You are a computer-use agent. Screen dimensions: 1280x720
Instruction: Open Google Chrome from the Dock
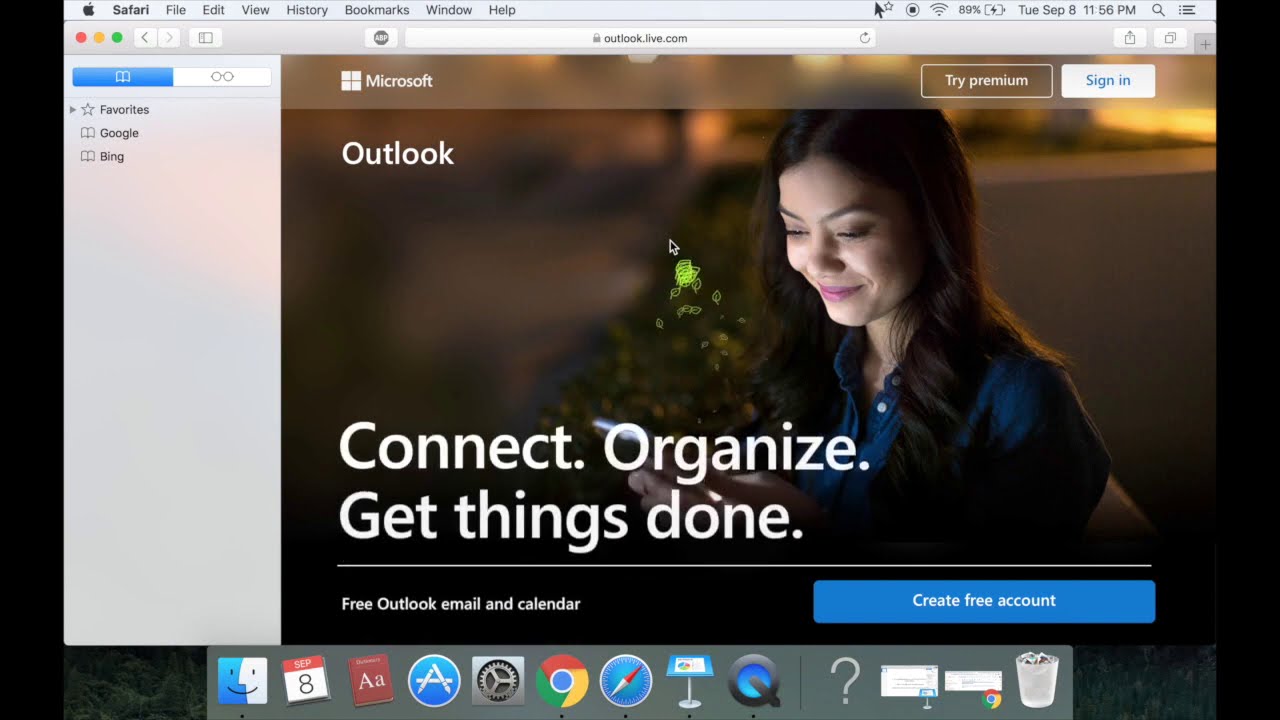point(562,681)
